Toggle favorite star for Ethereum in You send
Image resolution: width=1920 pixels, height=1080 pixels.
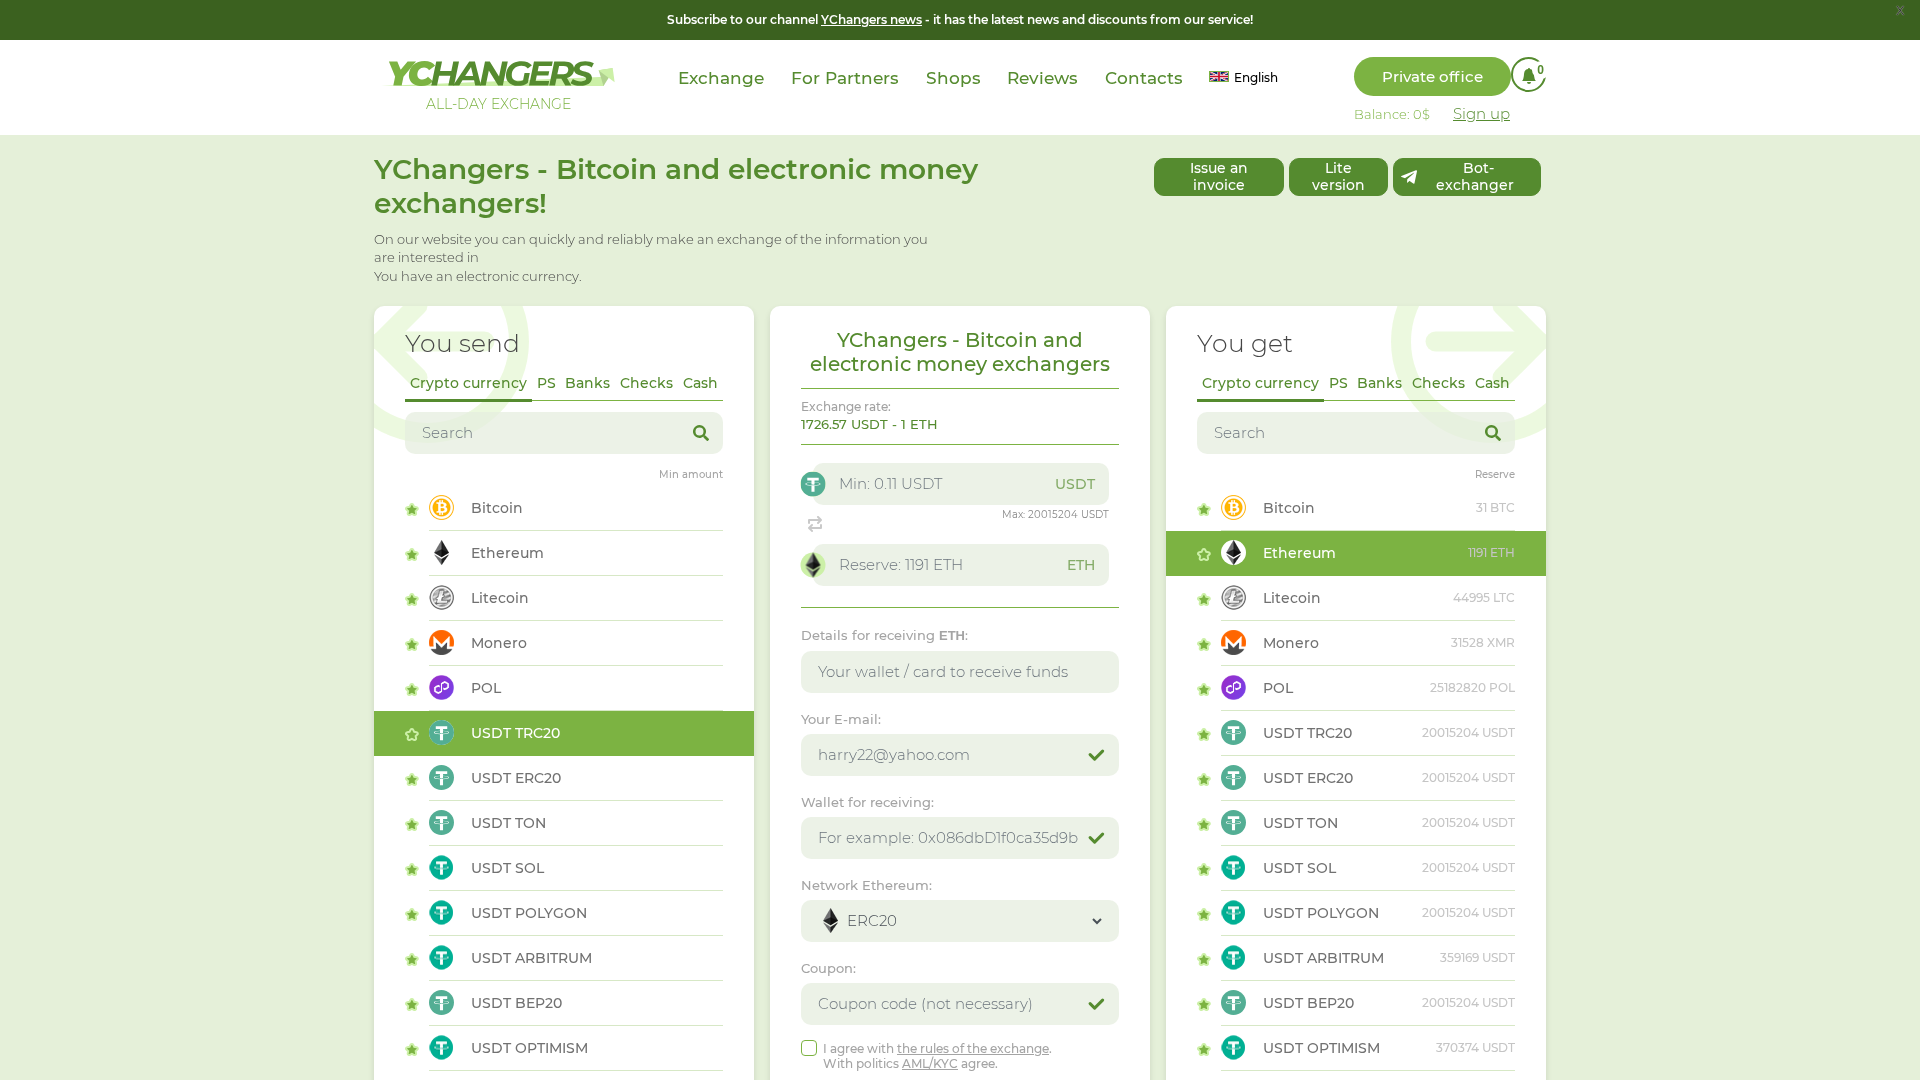[411, 555]
